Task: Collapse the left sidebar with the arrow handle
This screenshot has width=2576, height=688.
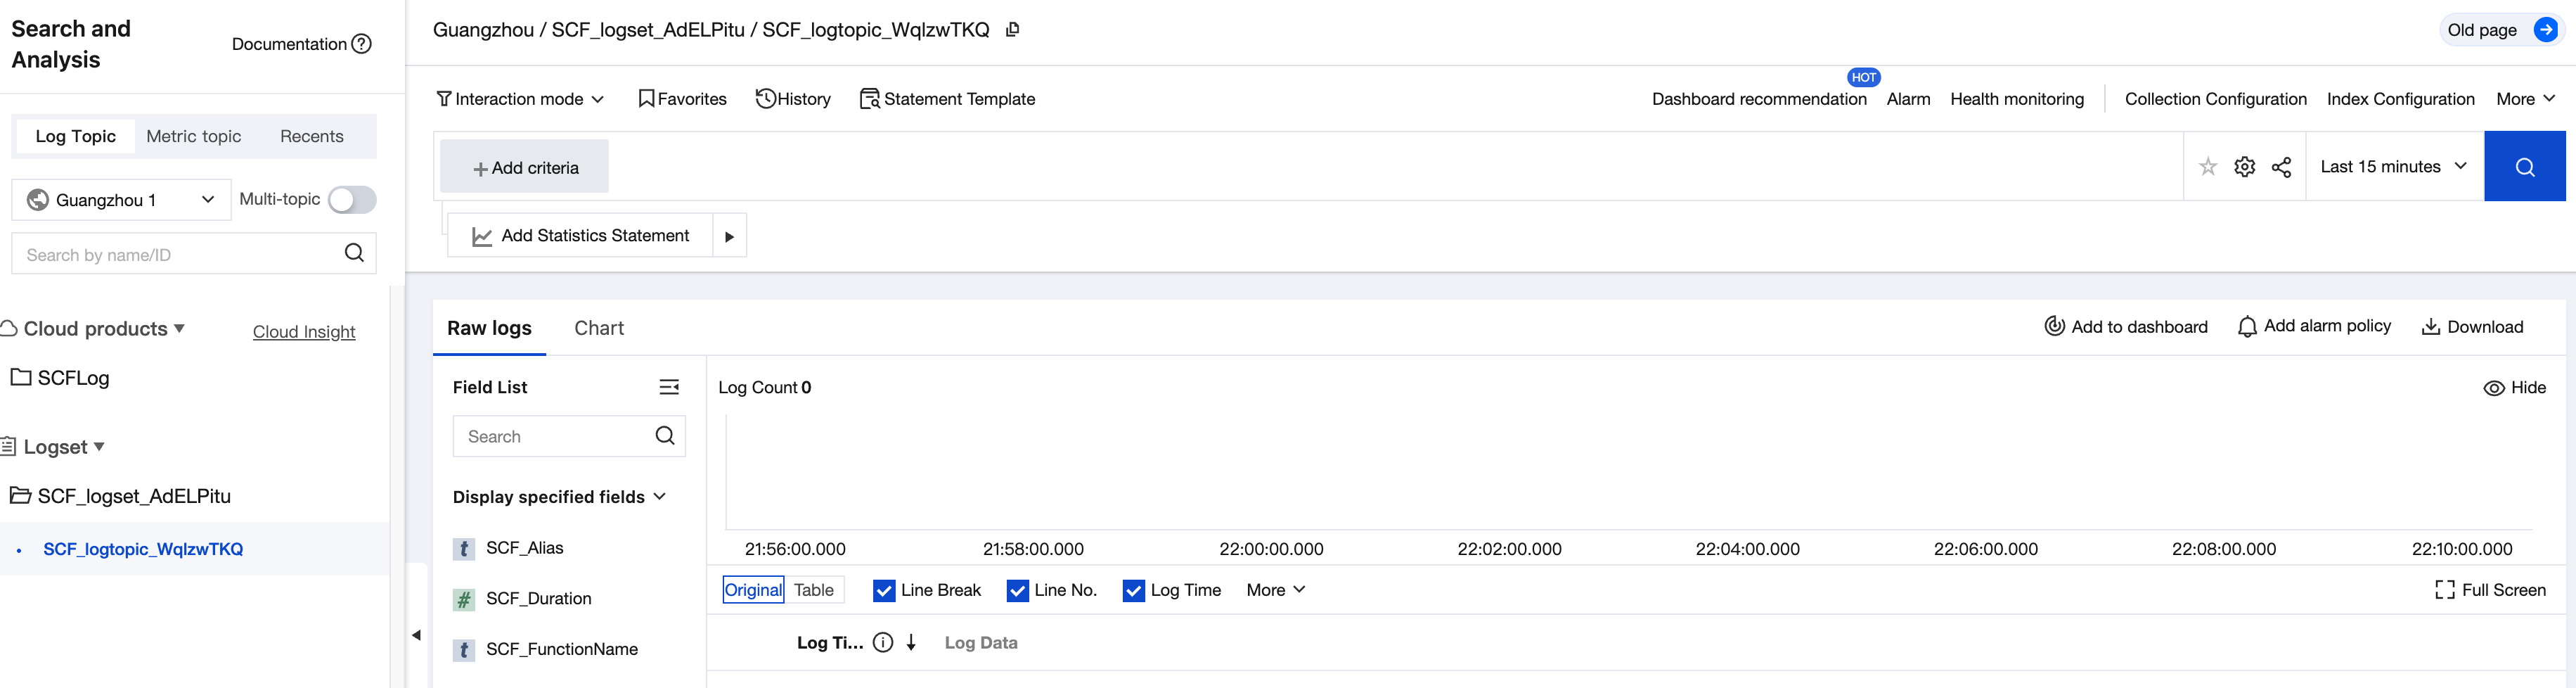Action: click(416, 635)
